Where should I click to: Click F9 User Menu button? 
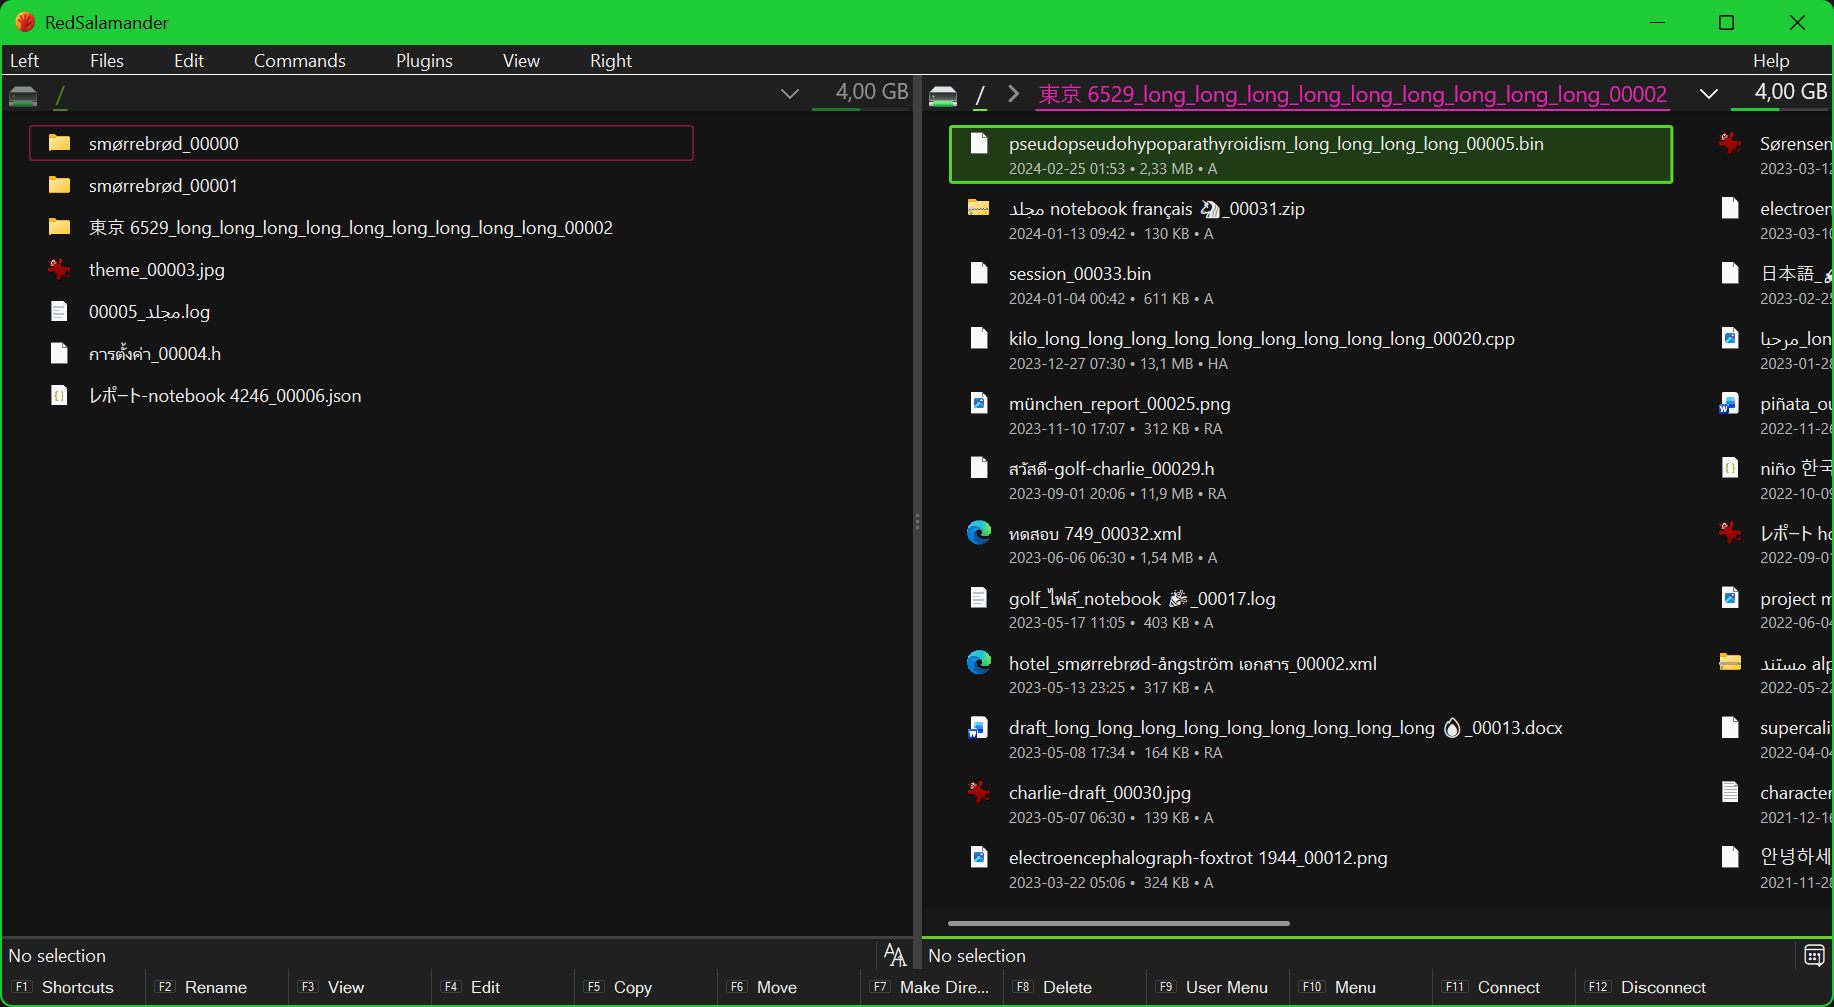coord(1217,987)
